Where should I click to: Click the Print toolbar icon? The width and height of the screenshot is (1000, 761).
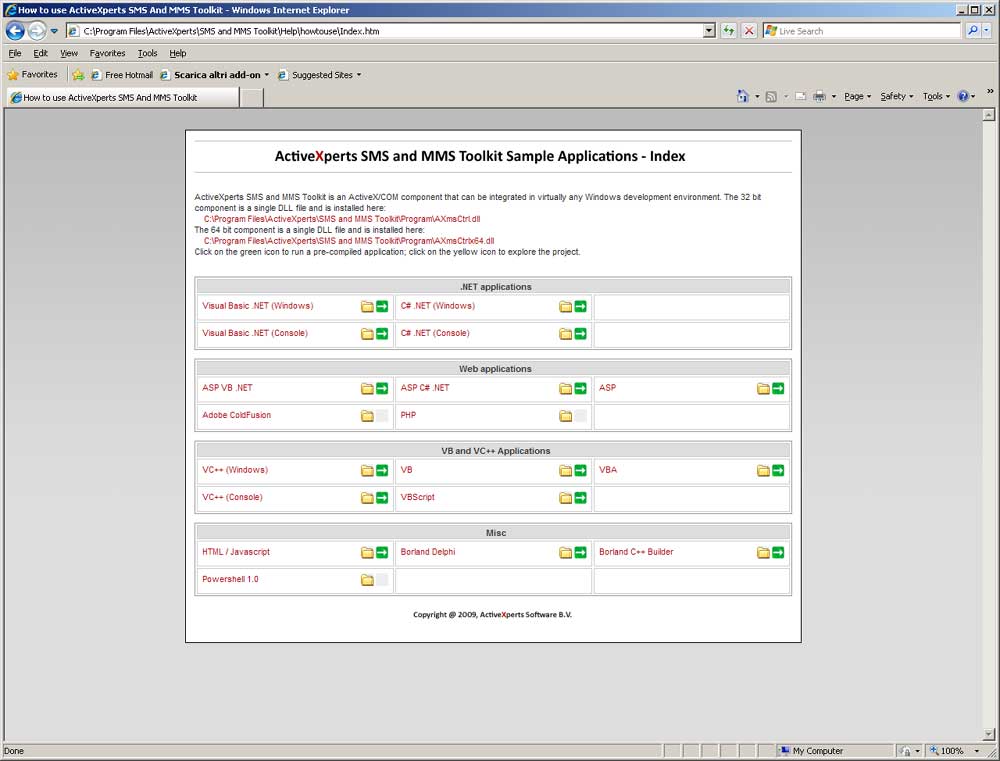tap(820, 96)
